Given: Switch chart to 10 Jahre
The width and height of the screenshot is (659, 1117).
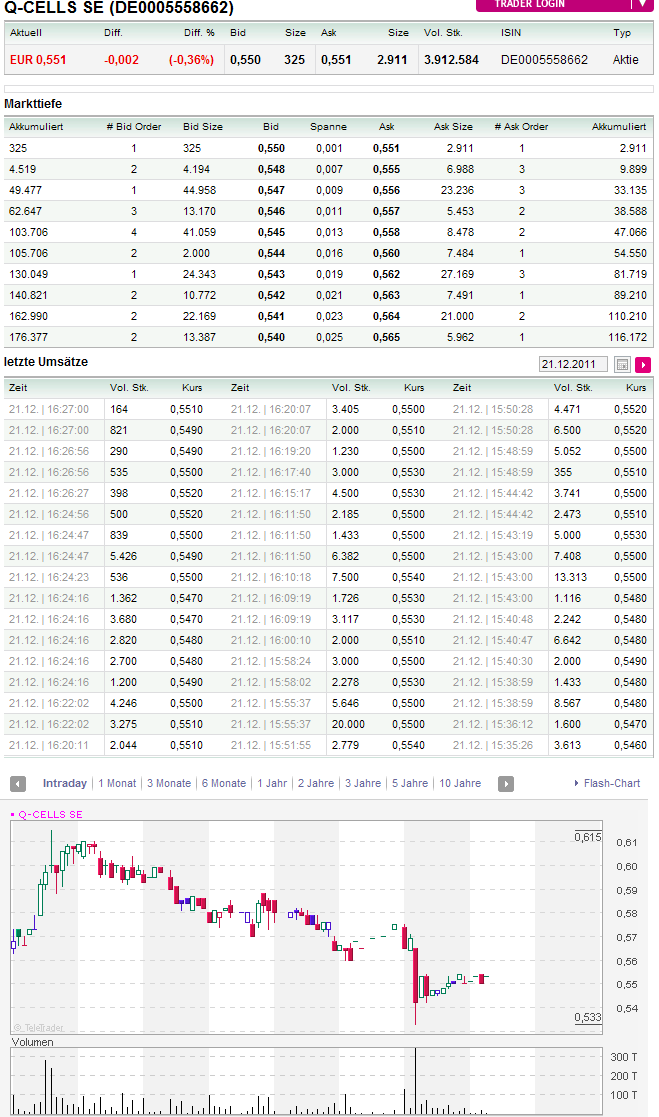Looking at the screenshot, I should (460, 783).
